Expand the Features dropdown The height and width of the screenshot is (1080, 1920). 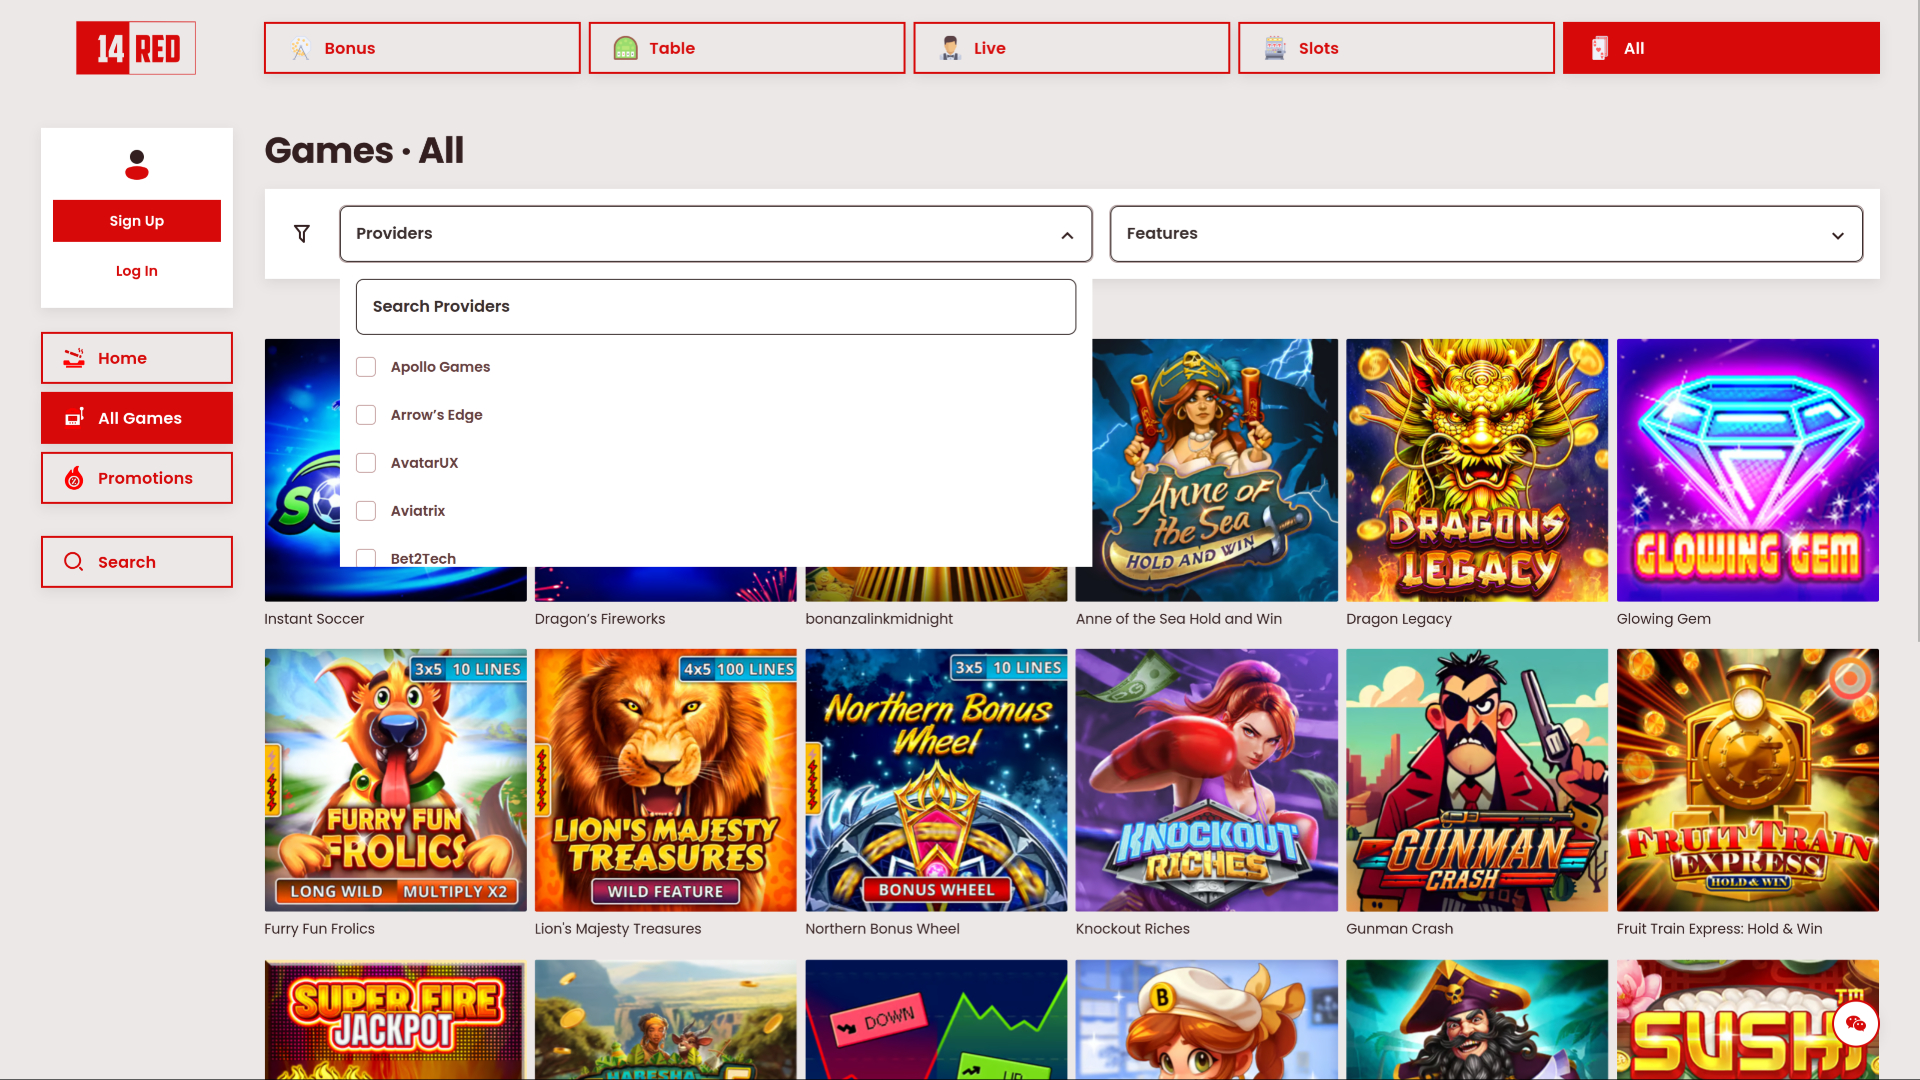(x=1838, y=236)
